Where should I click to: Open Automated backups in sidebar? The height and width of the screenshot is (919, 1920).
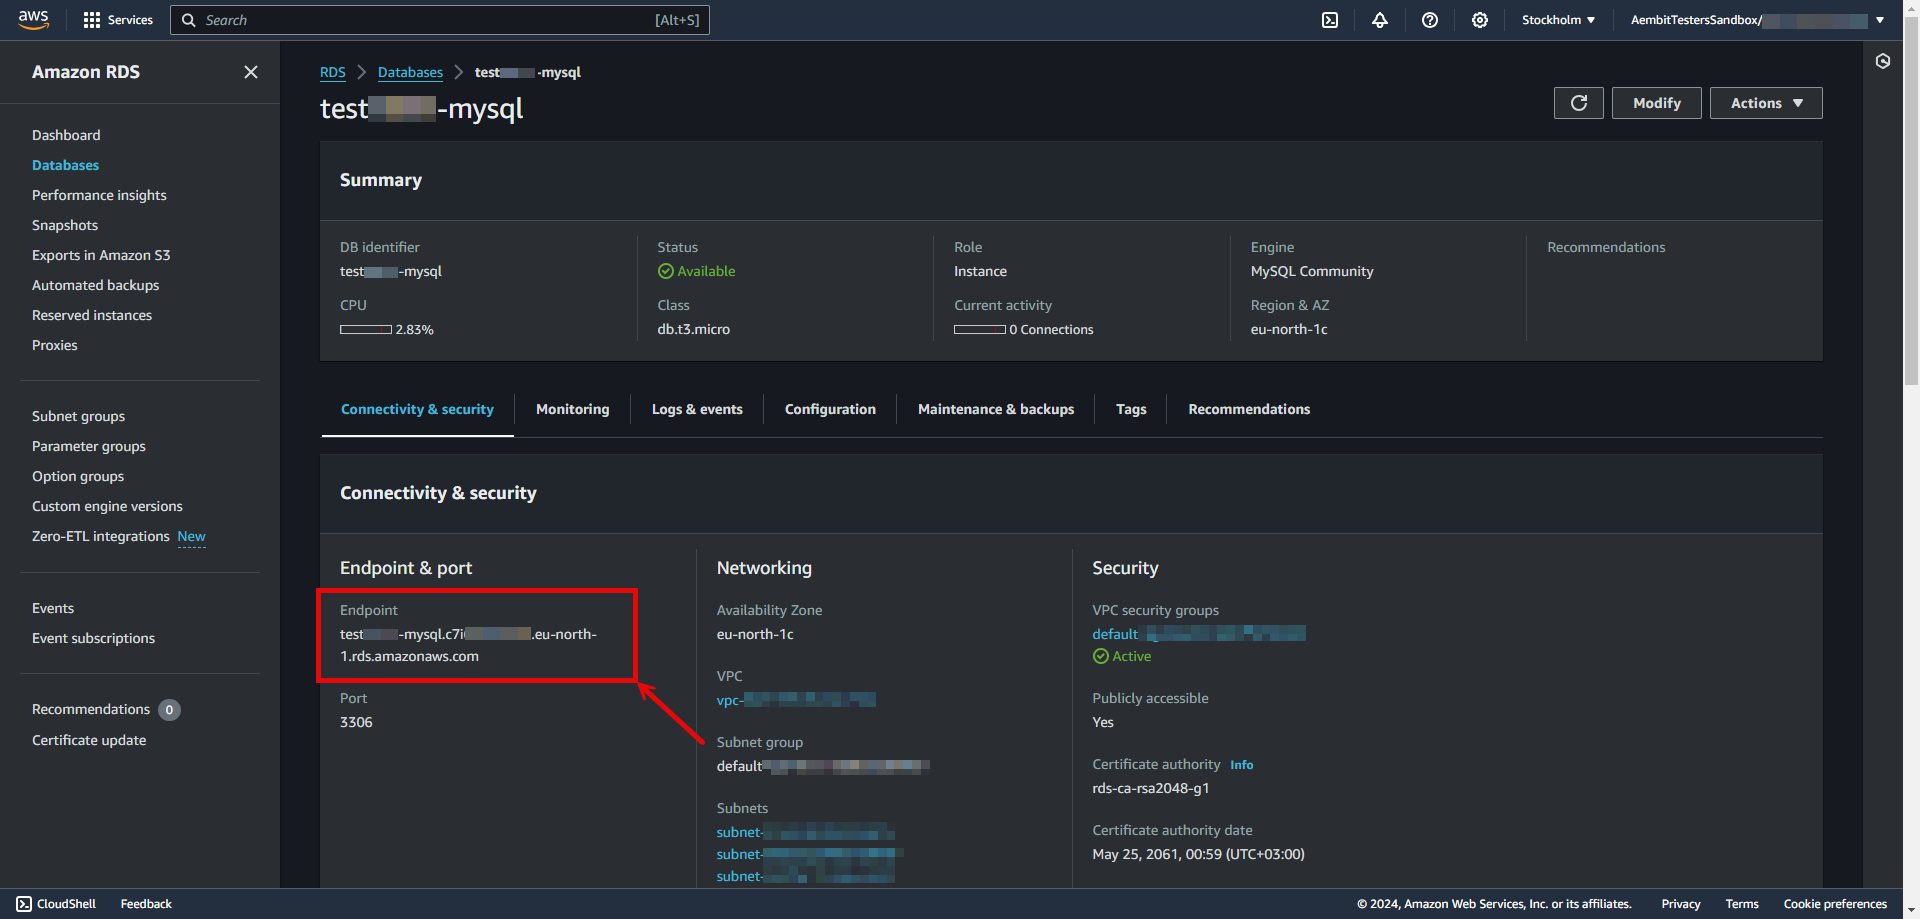pyautogui.click(x=95, y=285)
